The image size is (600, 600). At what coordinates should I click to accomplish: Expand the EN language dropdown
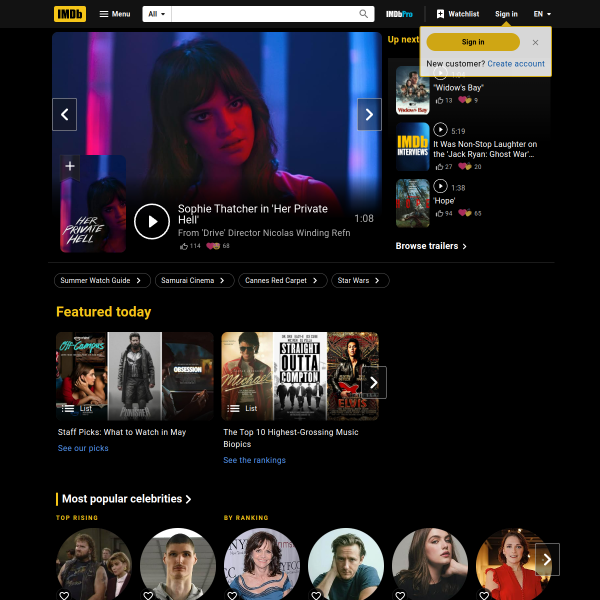542,14
